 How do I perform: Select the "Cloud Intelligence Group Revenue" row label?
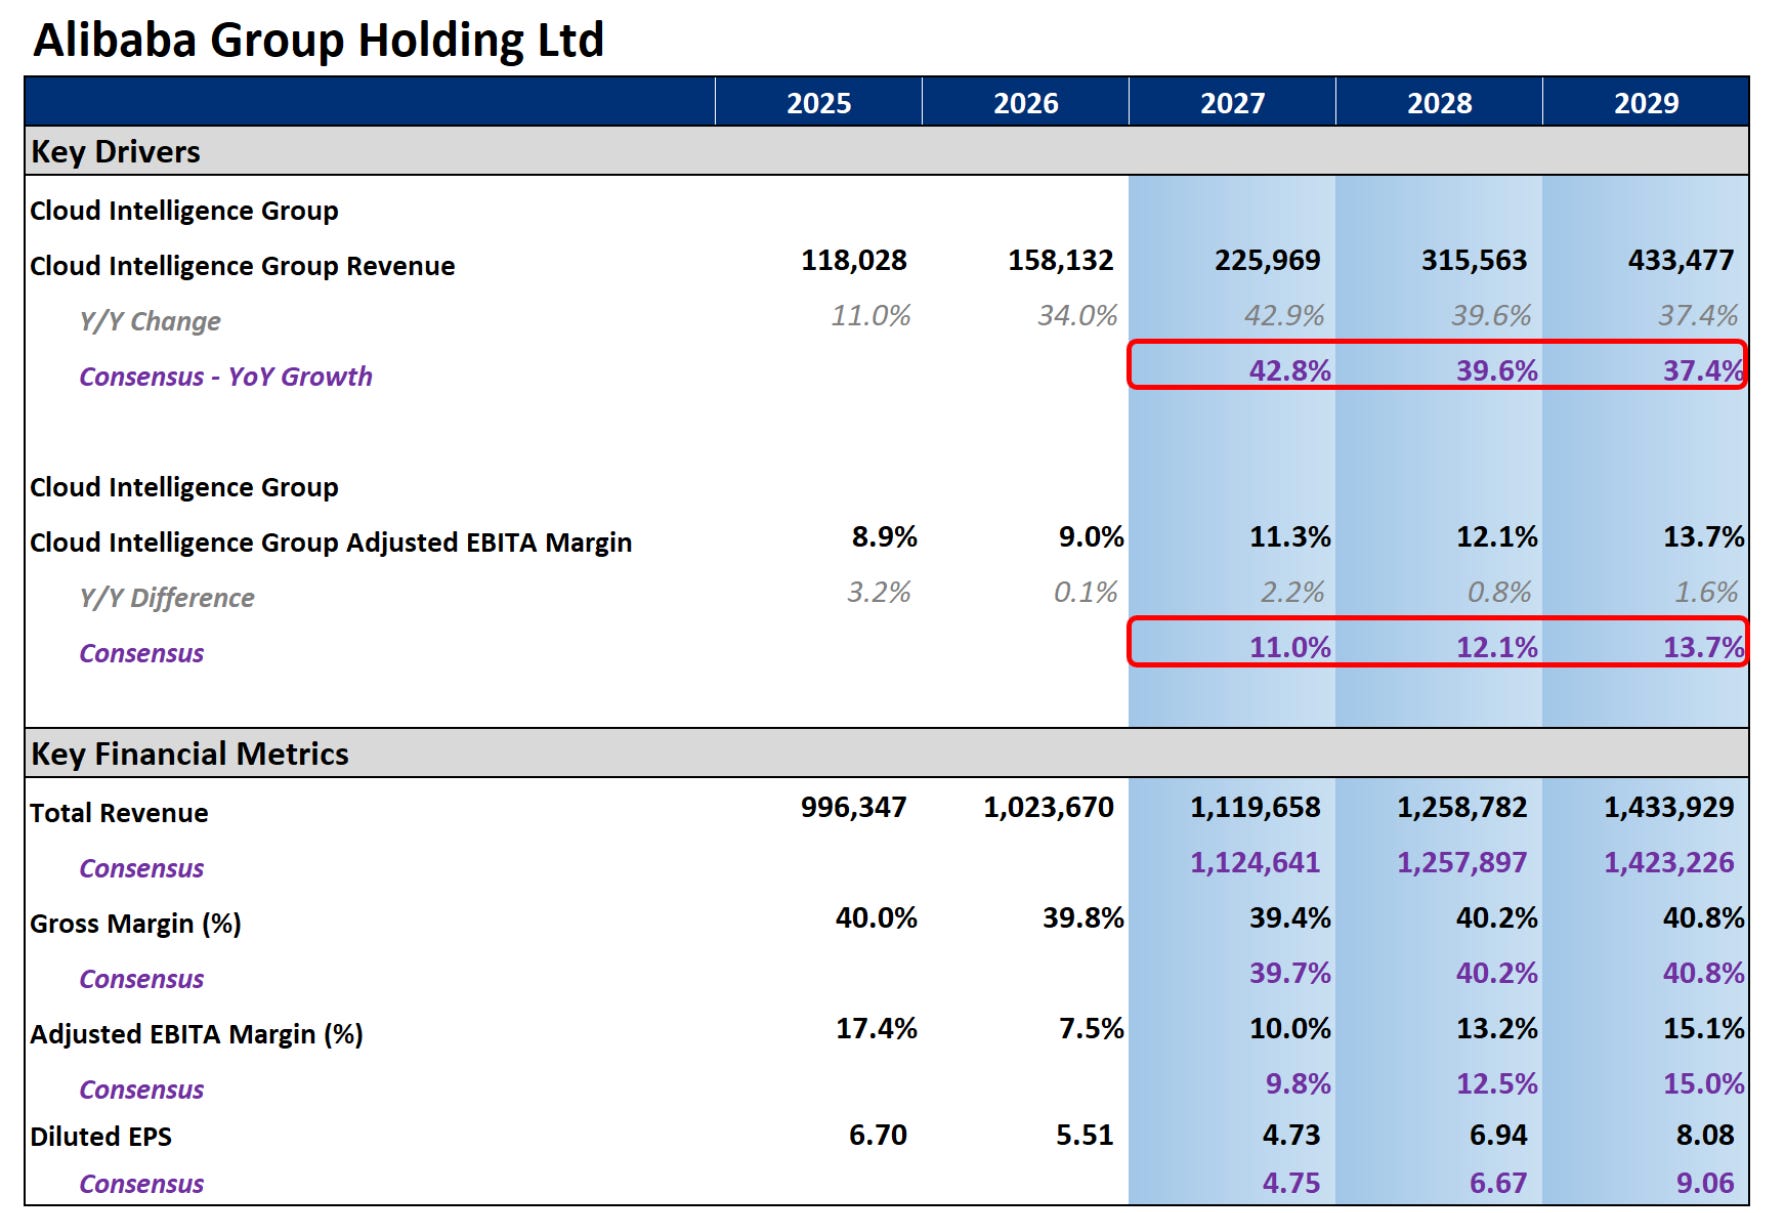243,266
